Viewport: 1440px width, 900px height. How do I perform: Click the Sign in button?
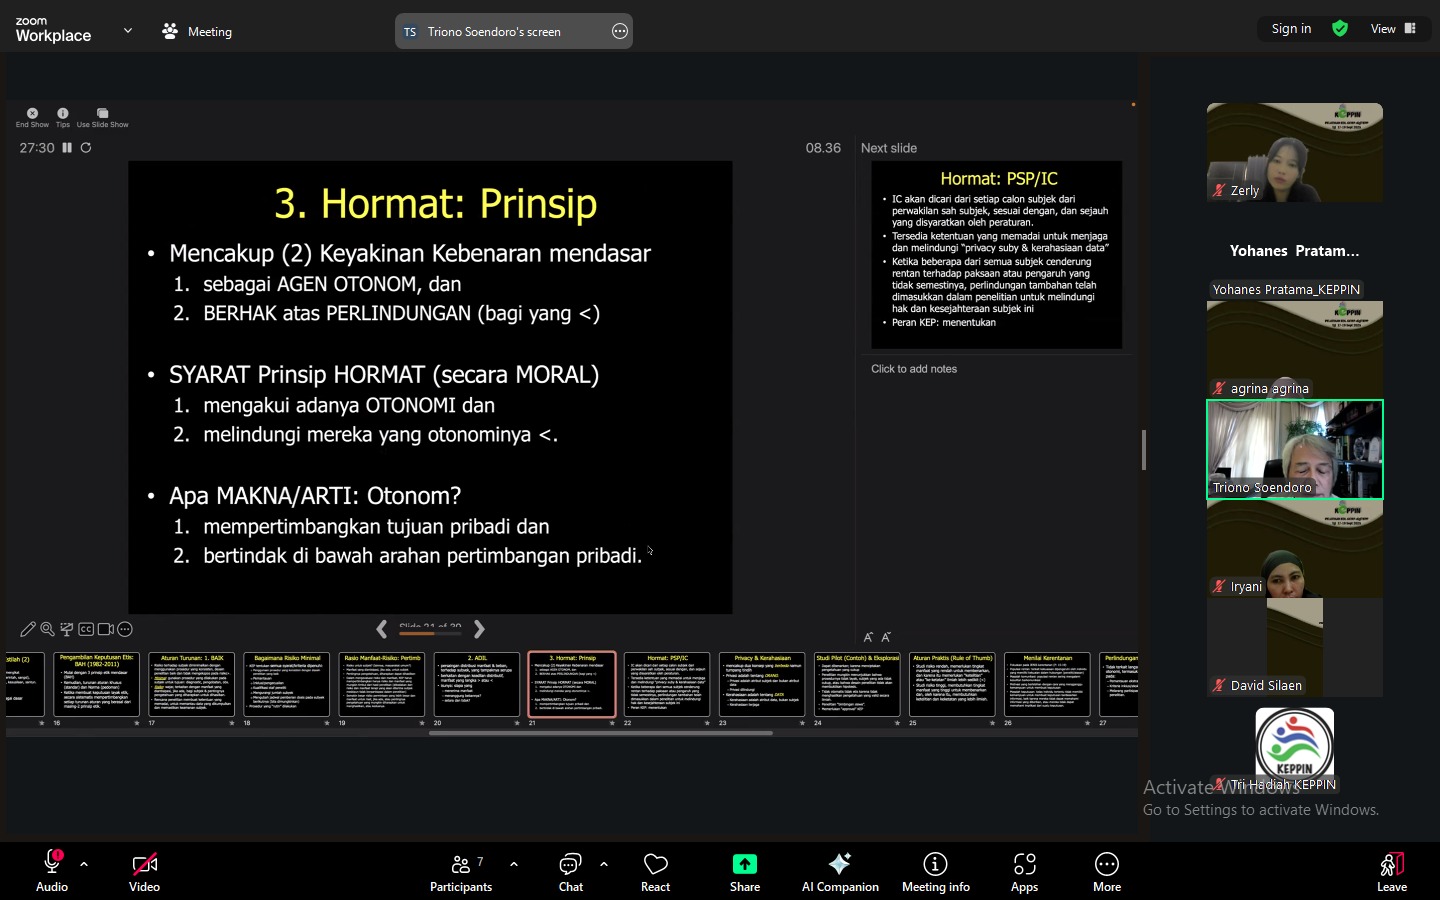[x=1291, y=29]
